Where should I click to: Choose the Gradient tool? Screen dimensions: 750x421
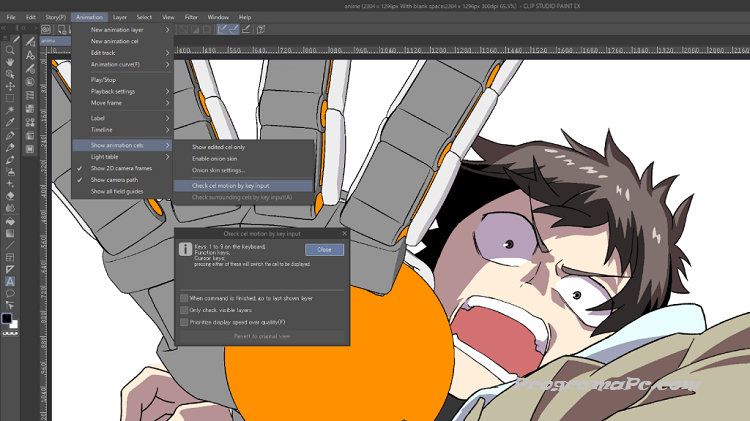click(x=10, y=233)
